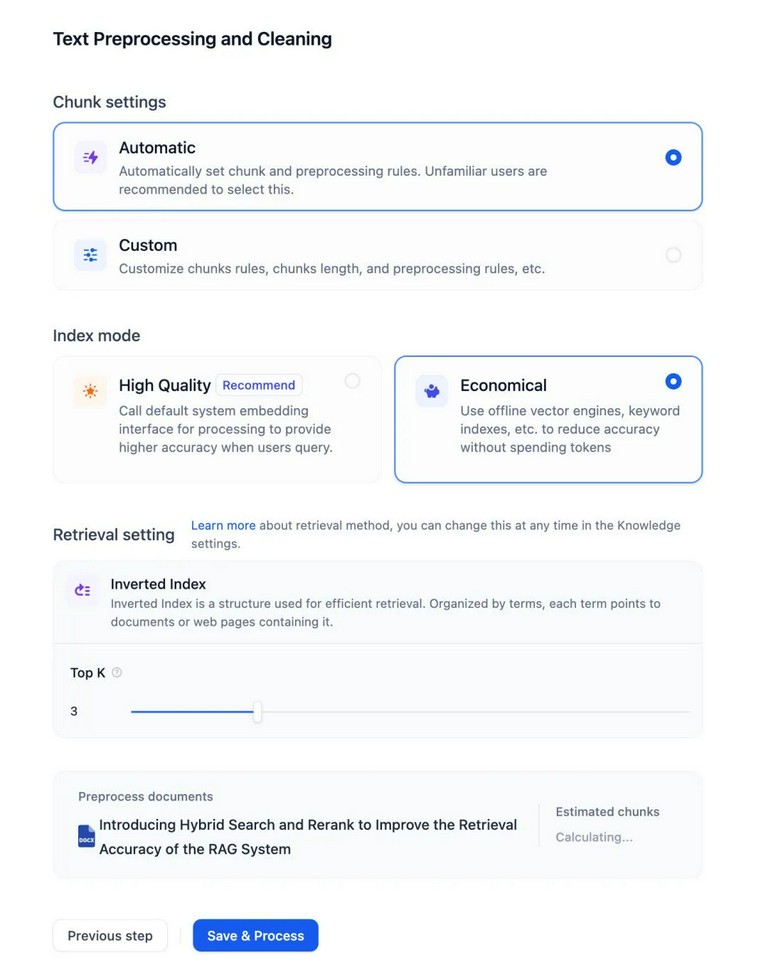Click the High Quality sun icon
The image size is (768, 977).
click(90, 391)
